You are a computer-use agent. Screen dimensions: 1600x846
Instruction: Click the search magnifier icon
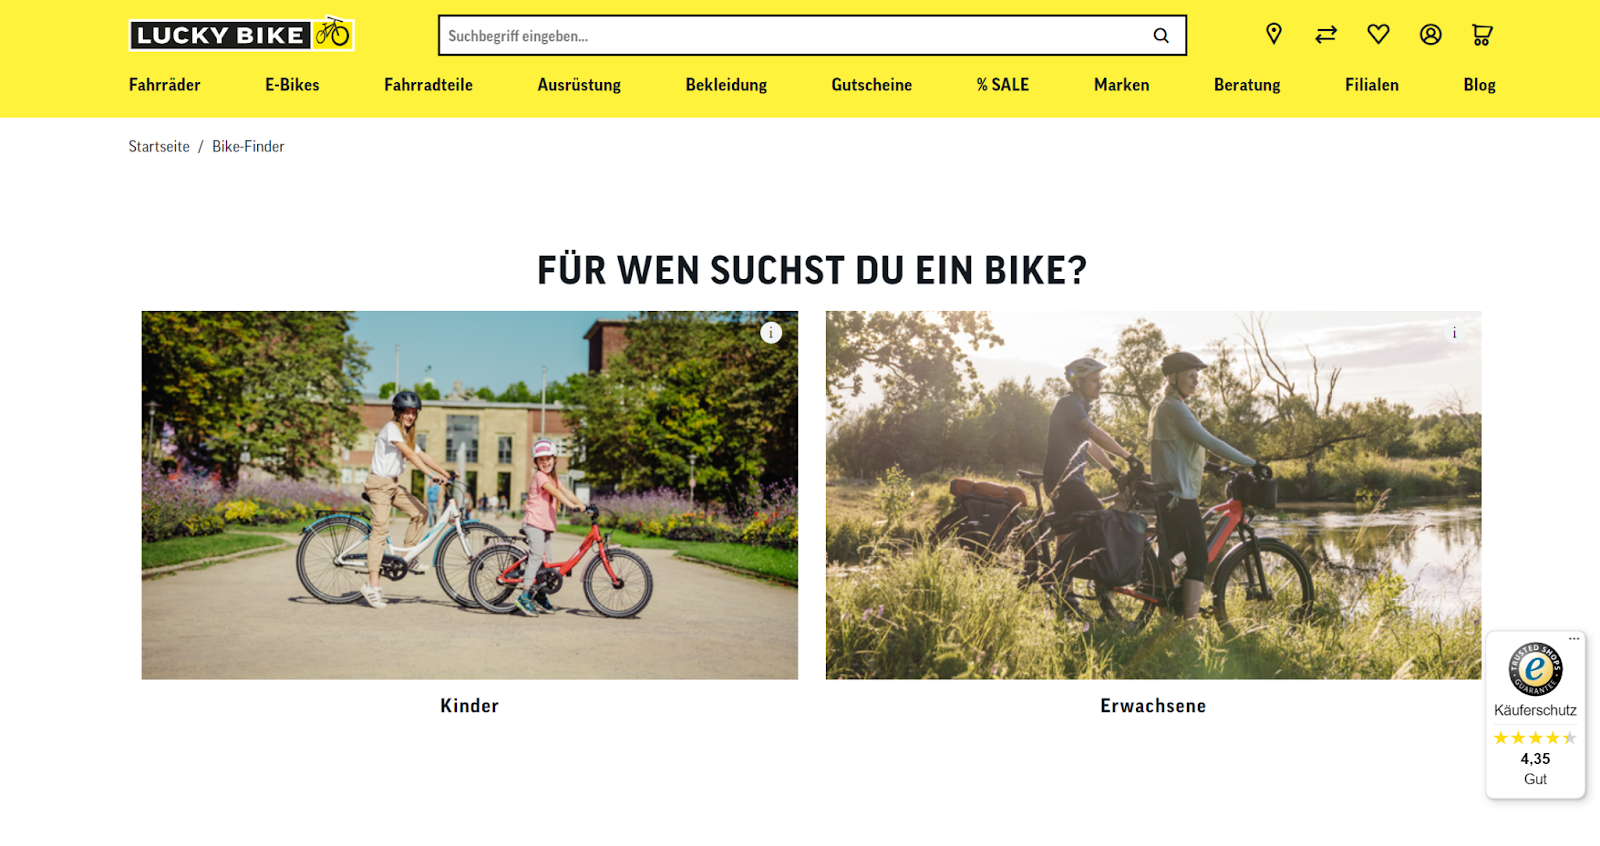(1161, 36)
